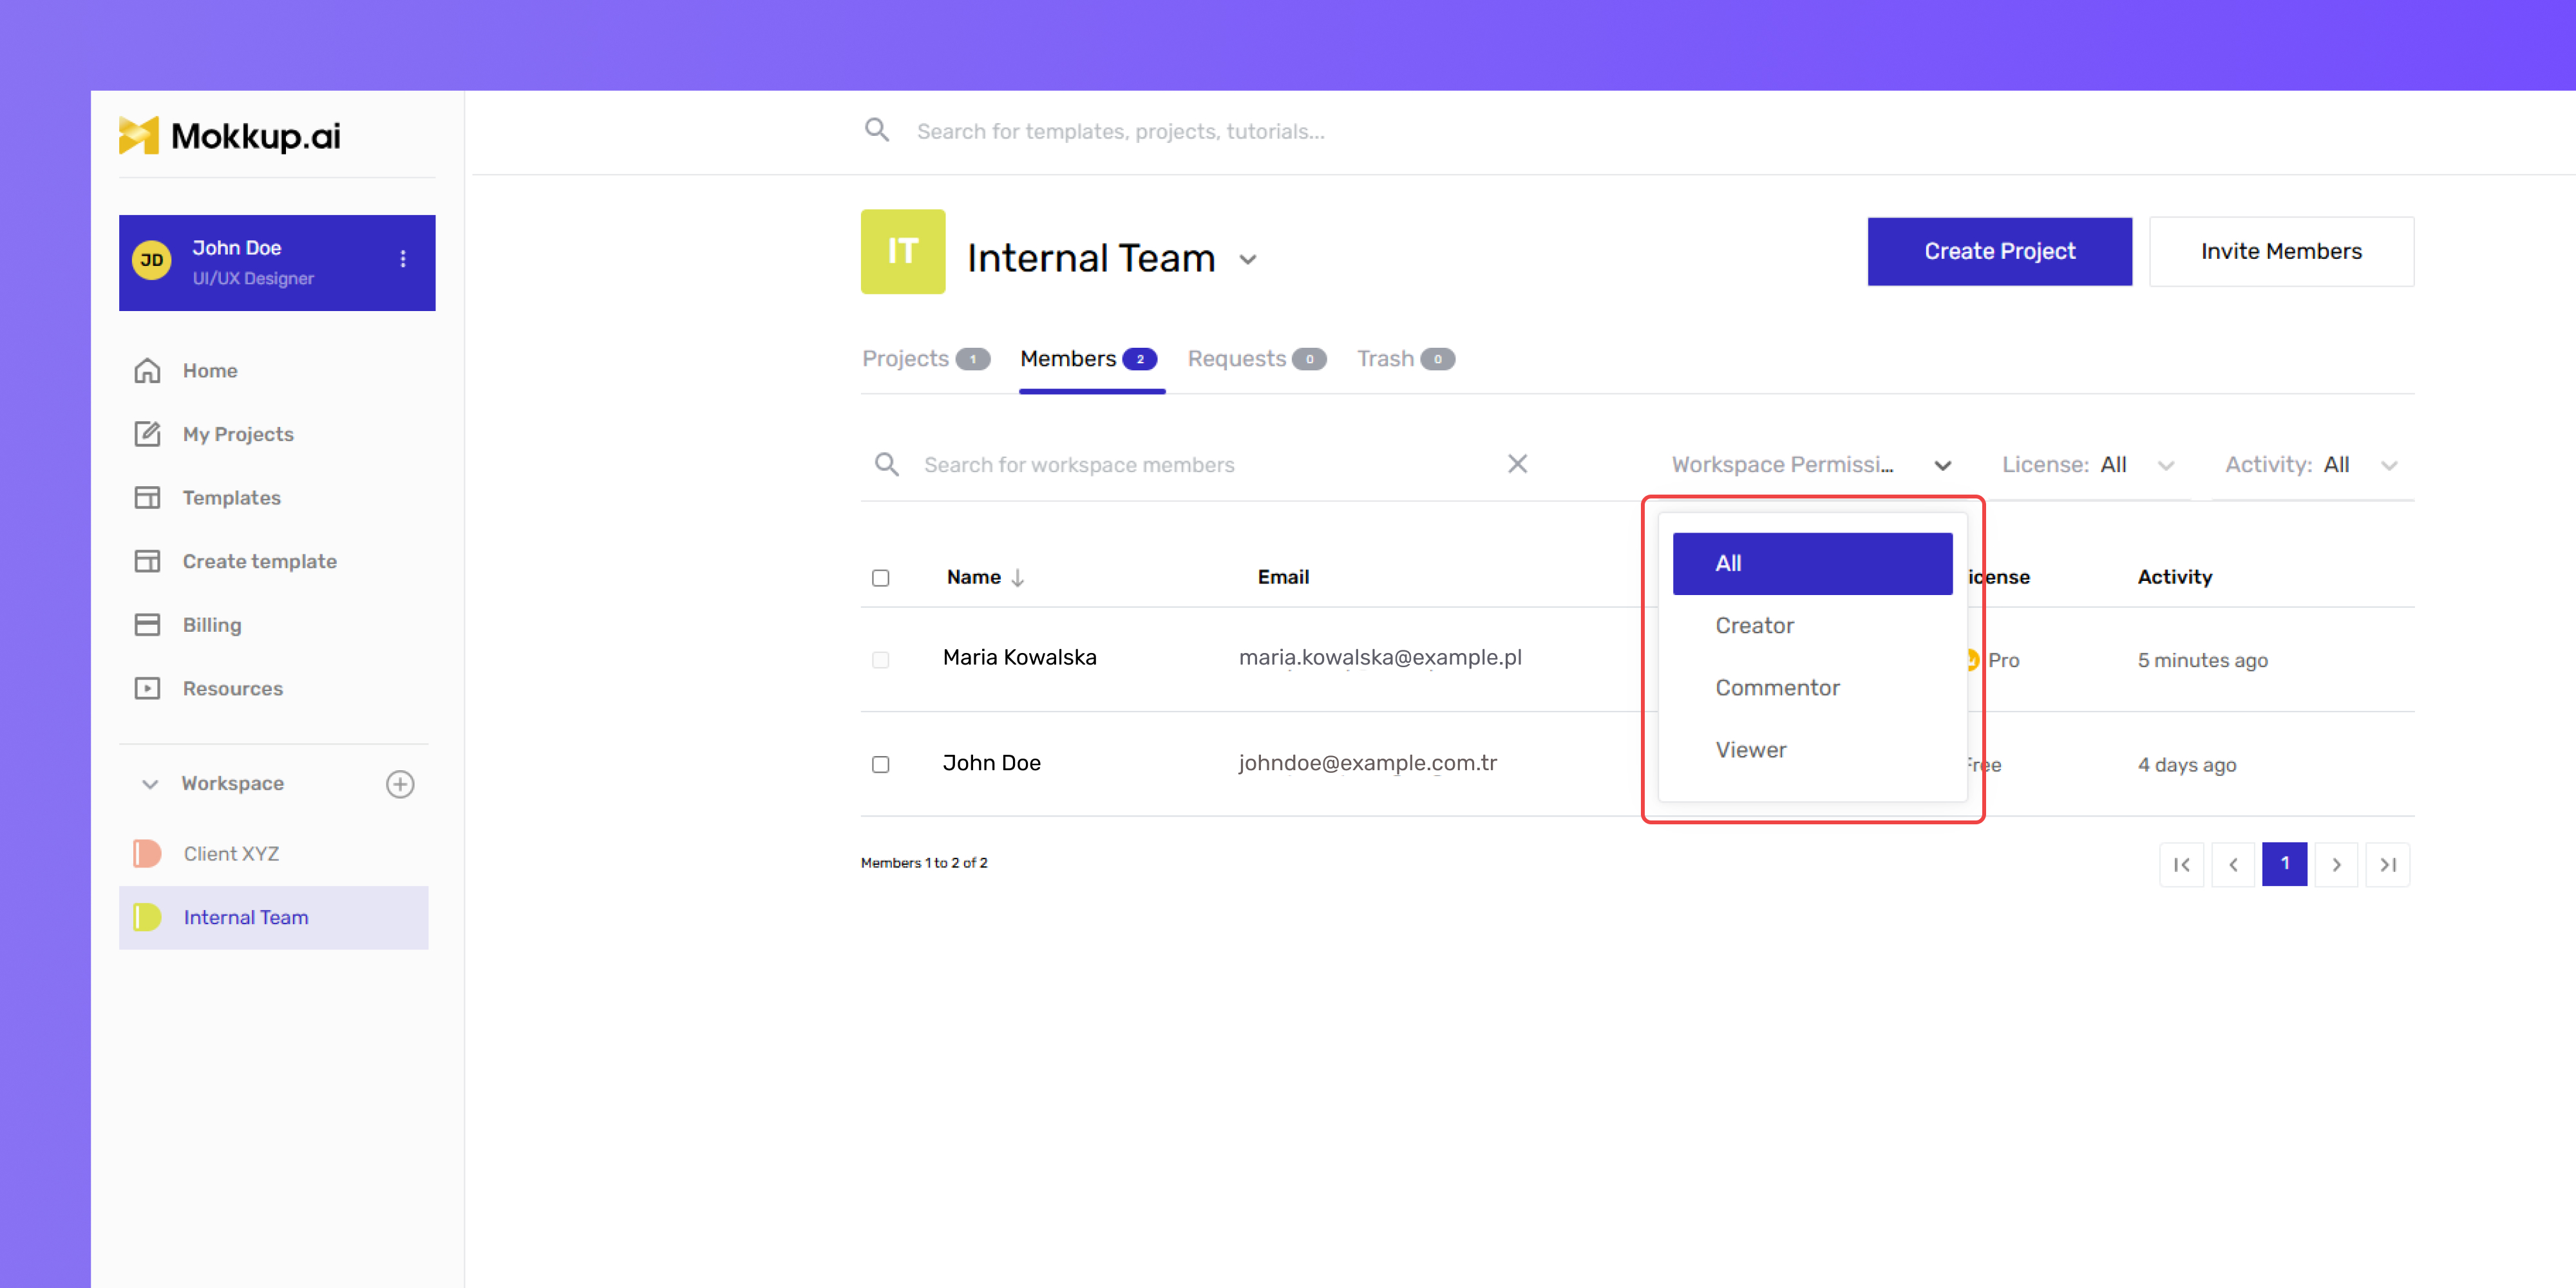Open the Client XYZ workspace
This screenshot has height=1288, width=2576.
pos(274,854)
